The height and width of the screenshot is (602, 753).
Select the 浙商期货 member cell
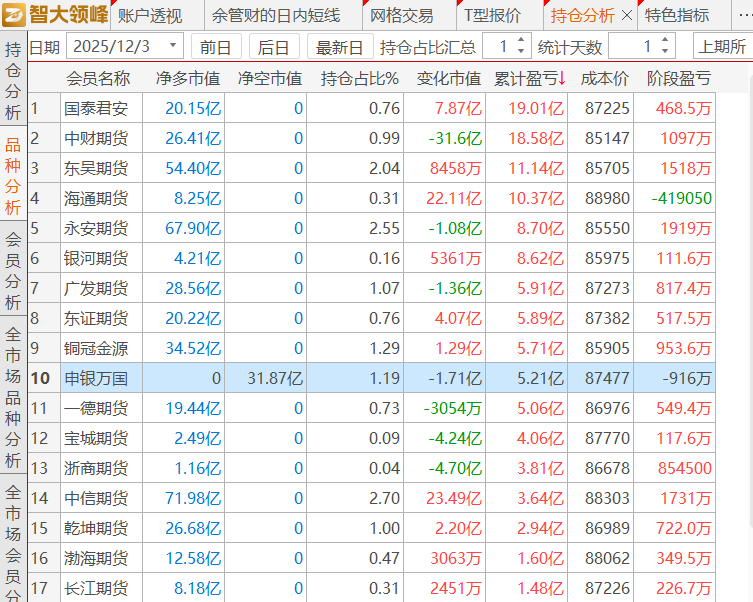click(x=101, y=468)
